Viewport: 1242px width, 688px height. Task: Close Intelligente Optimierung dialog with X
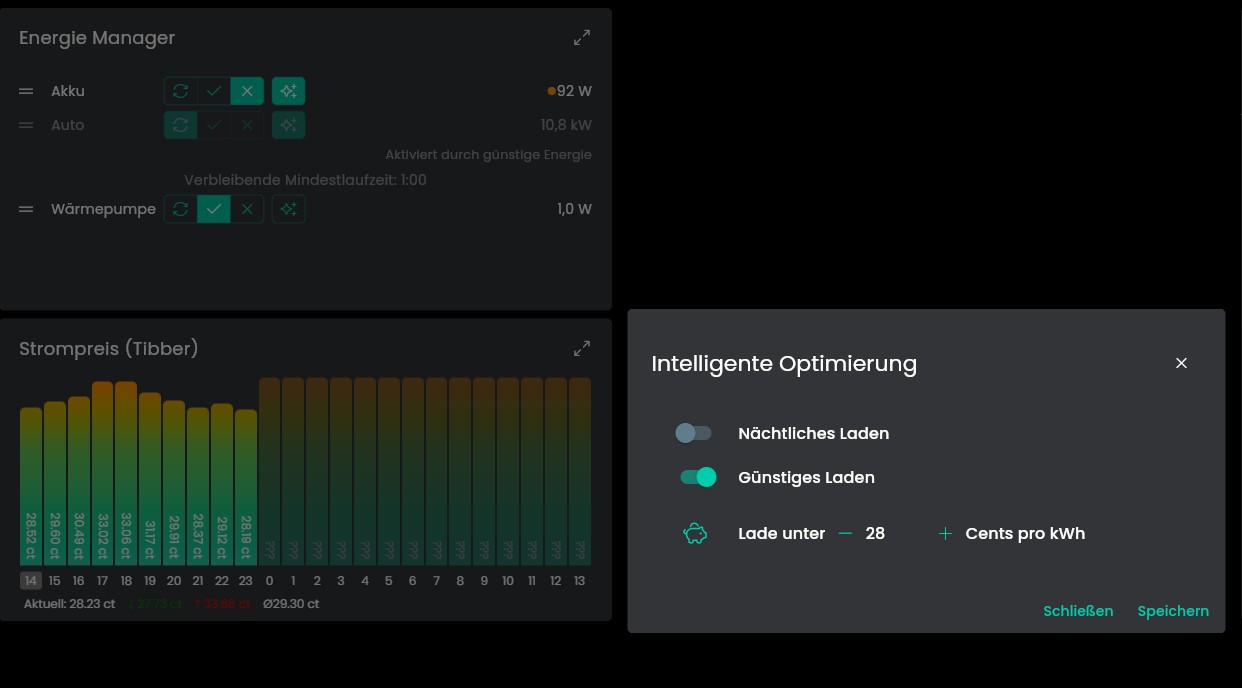1181,363
